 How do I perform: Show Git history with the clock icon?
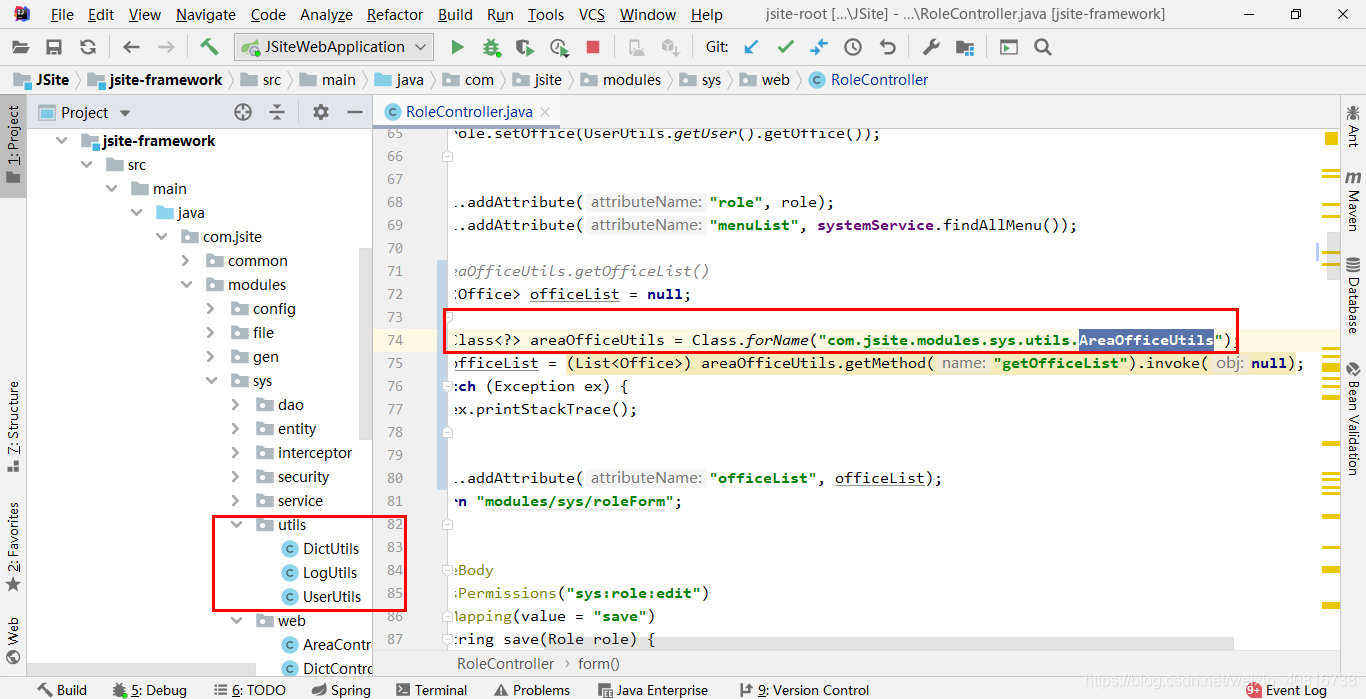pyautogui.click(x=853, y=47)
